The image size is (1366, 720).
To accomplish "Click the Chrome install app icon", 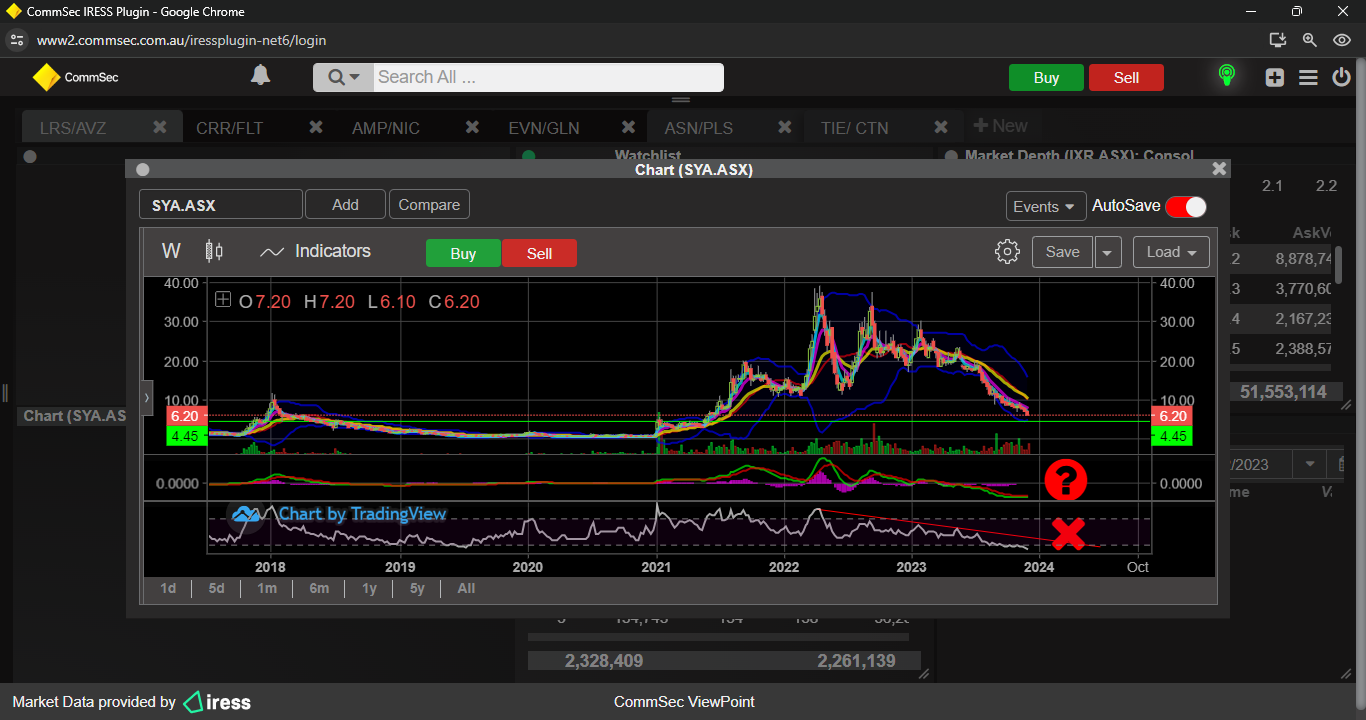I will tap(1277, 40).
